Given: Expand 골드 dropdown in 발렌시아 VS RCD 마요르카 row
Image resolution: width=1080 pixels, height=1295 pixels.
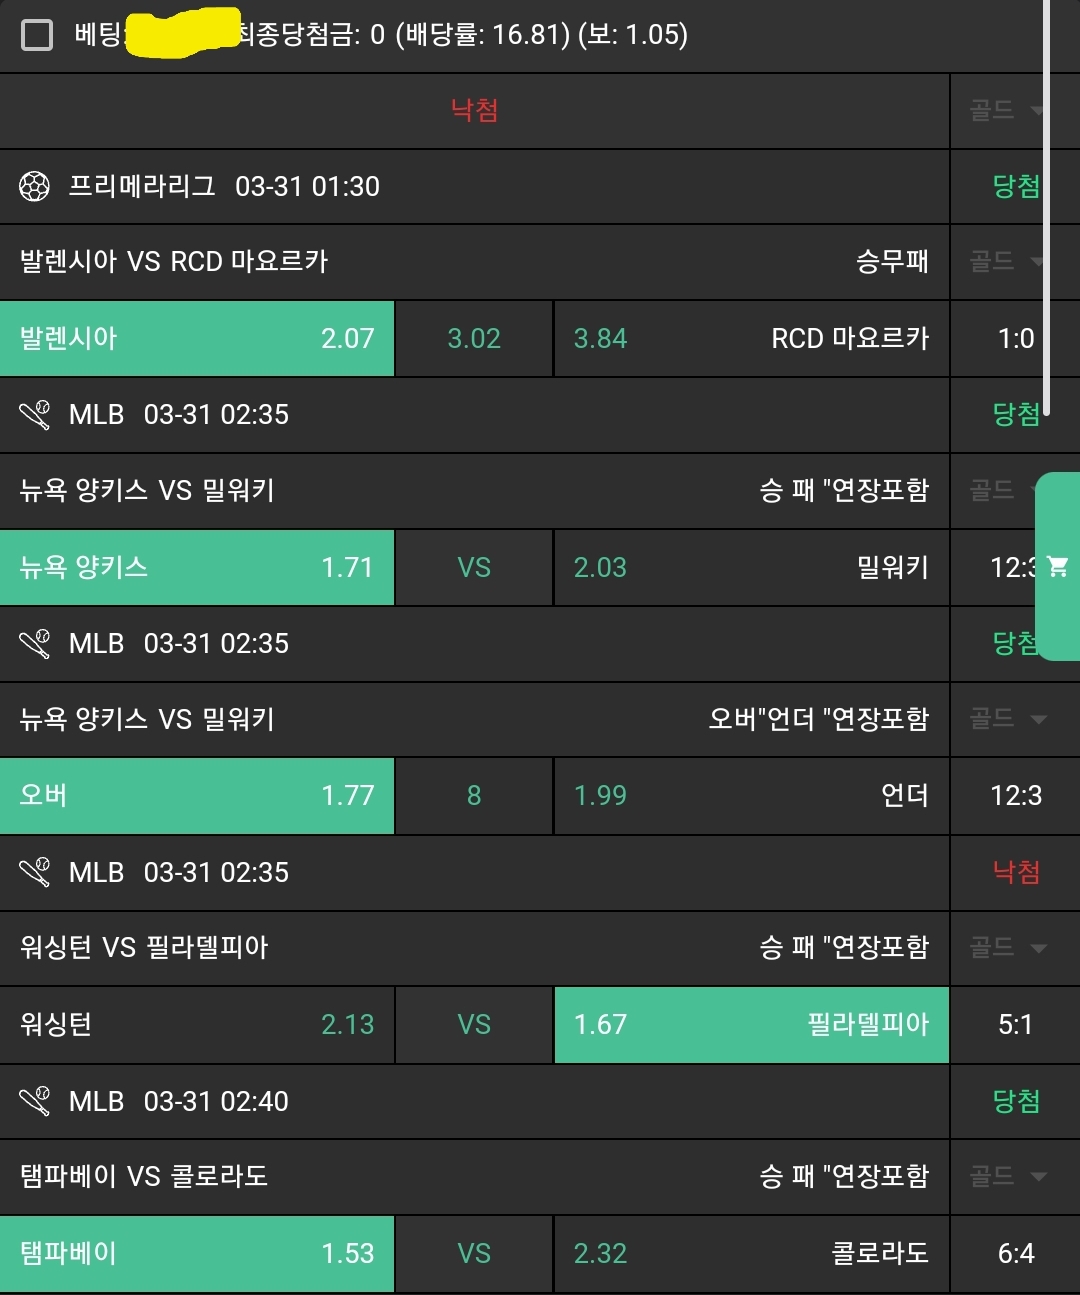Looking at the screenshot, I should [x=1008, y=262].
